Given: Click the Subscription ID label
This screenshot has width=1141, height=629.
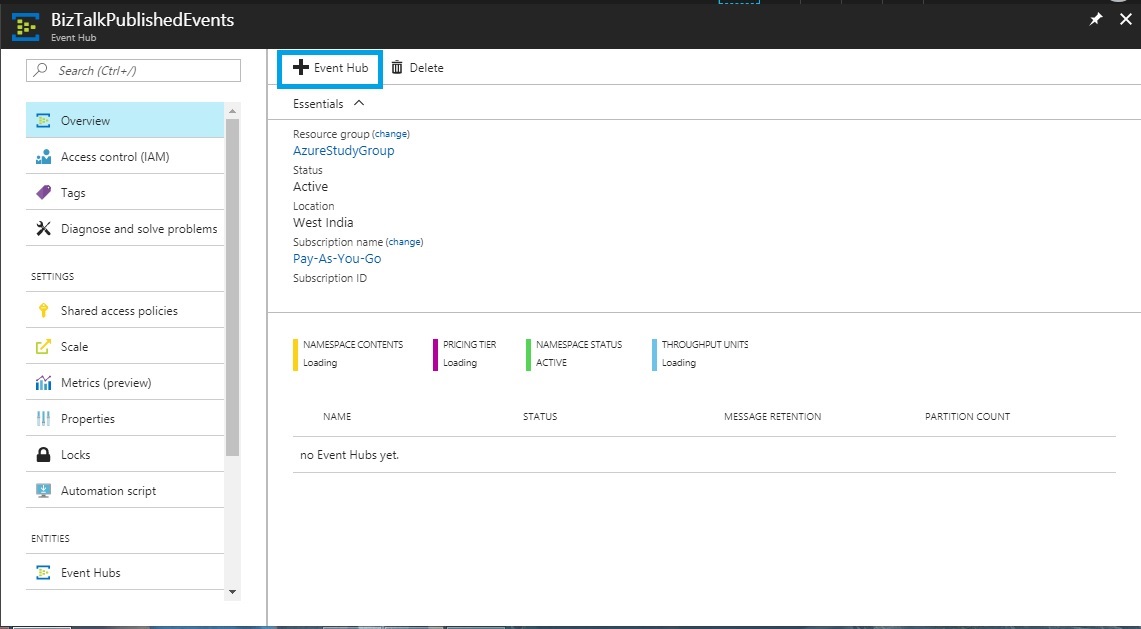Looking at the screenshot, I should point(330,278).
